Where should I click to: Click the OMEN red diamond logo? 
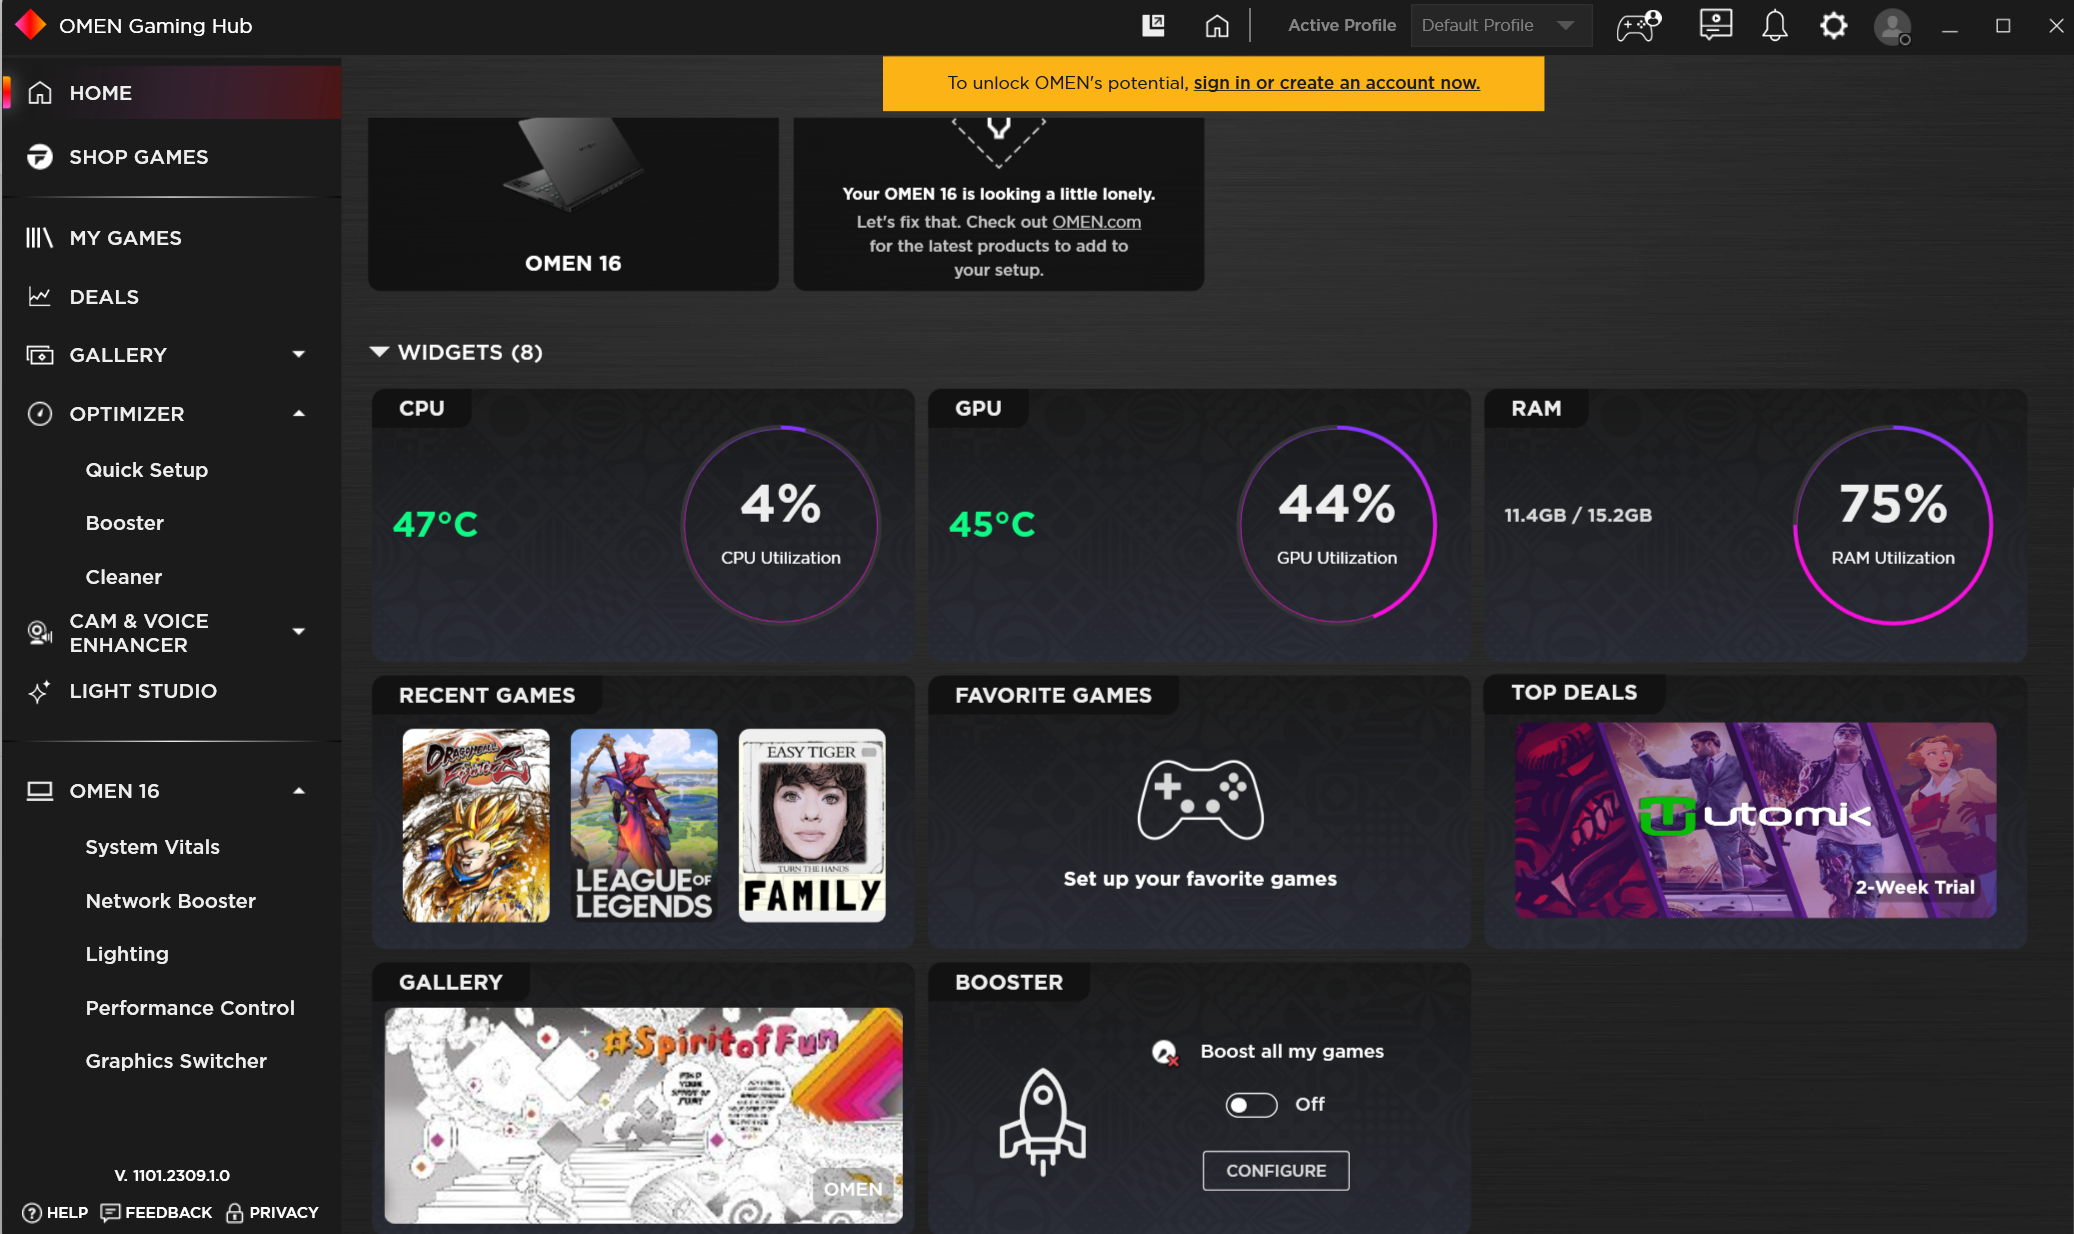31,25
